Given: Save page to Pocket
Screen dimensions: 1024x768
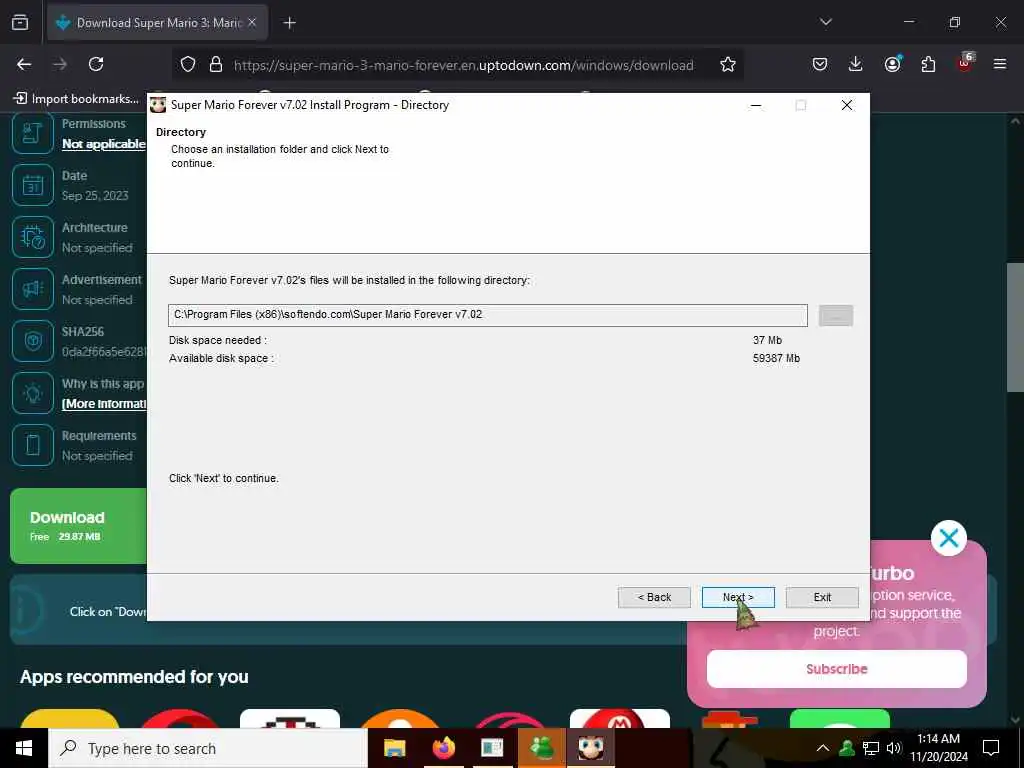Looking at the screenshot, I should coord(820,64).
